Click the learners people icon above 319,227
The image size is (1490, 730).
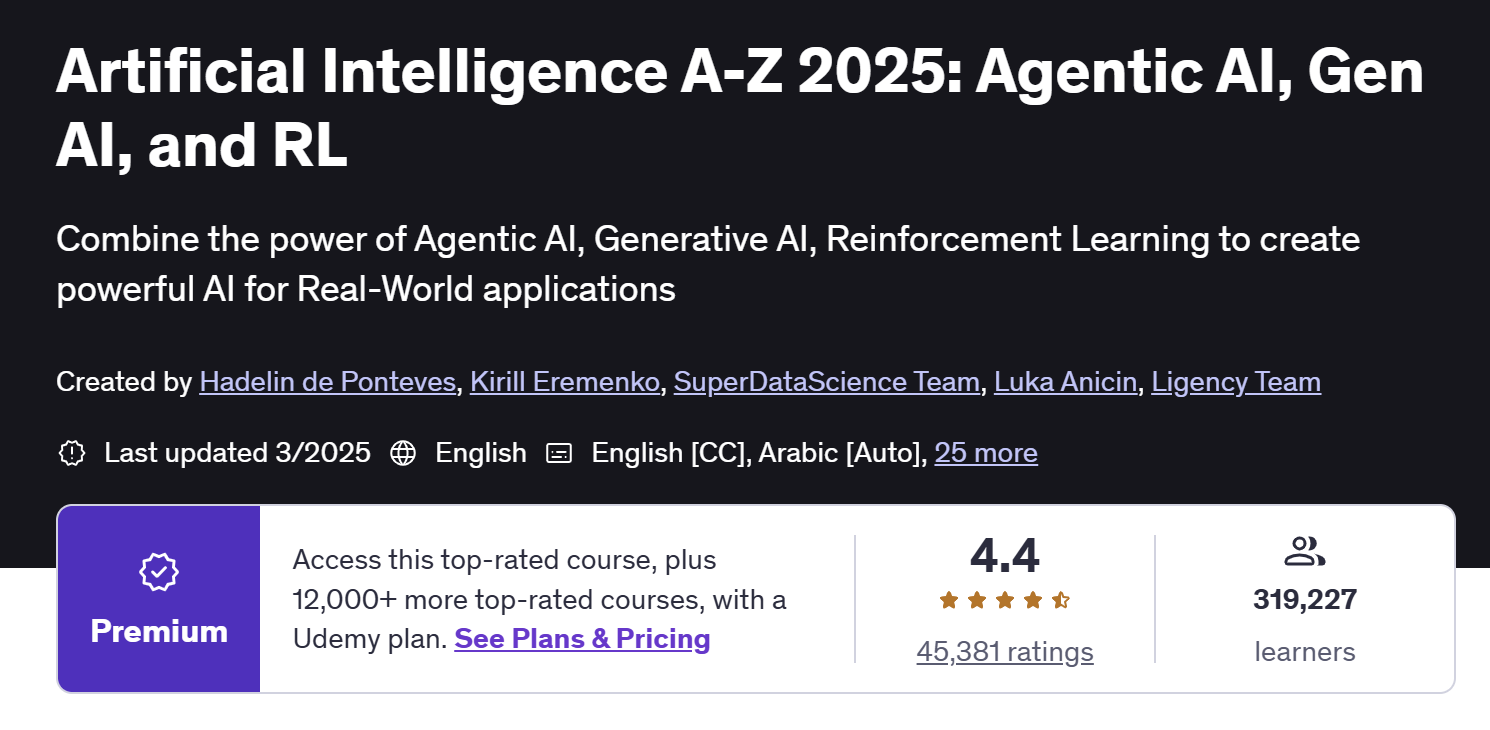coord(1304,552)
